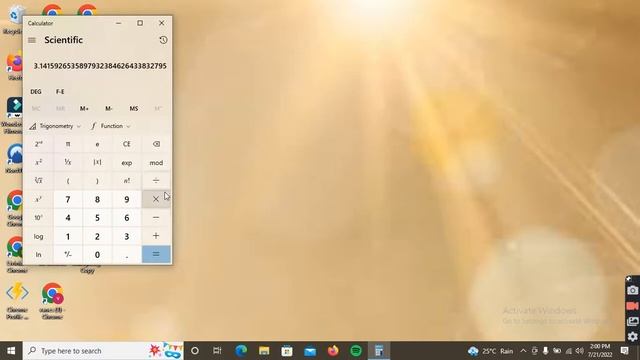Insert Euler's number e
The height and width of the screenshot is (360, 640).
pyautogui.click(x=97, y=144)
